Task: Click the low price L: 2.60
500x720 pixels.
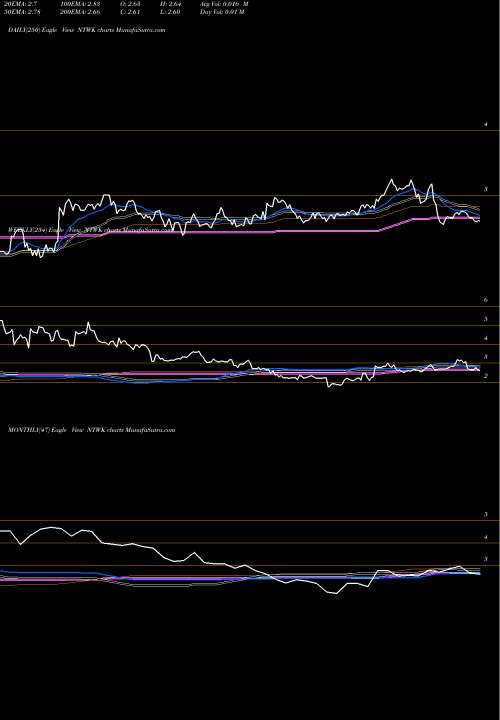Action: 171,12
